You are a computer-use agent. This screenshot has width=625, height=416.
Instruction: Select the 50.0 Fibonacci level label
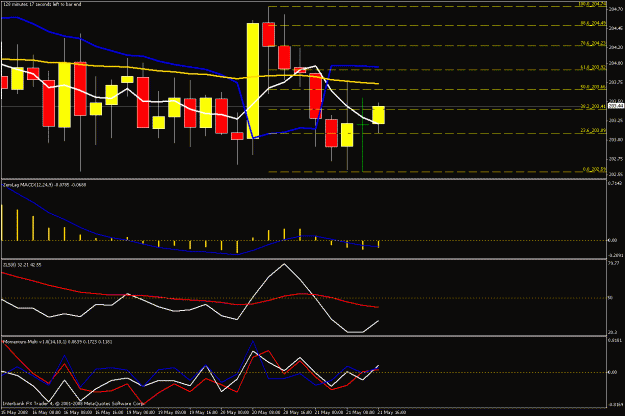pyautogui.click(x=593, y=87)
